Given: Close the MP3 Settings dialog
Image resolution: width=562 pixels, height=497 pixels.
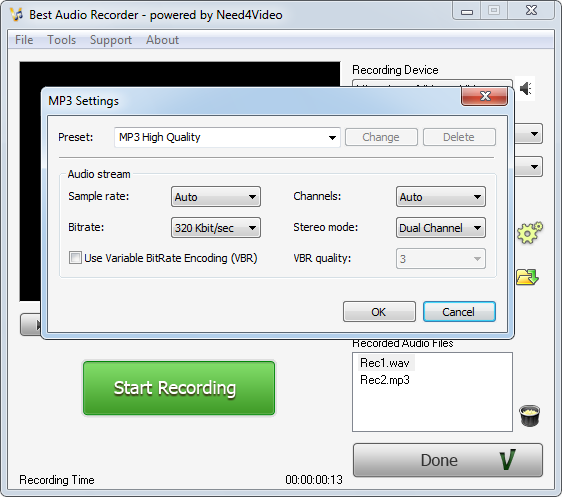Looking at the screenshot, I should [x=485, y=96].
